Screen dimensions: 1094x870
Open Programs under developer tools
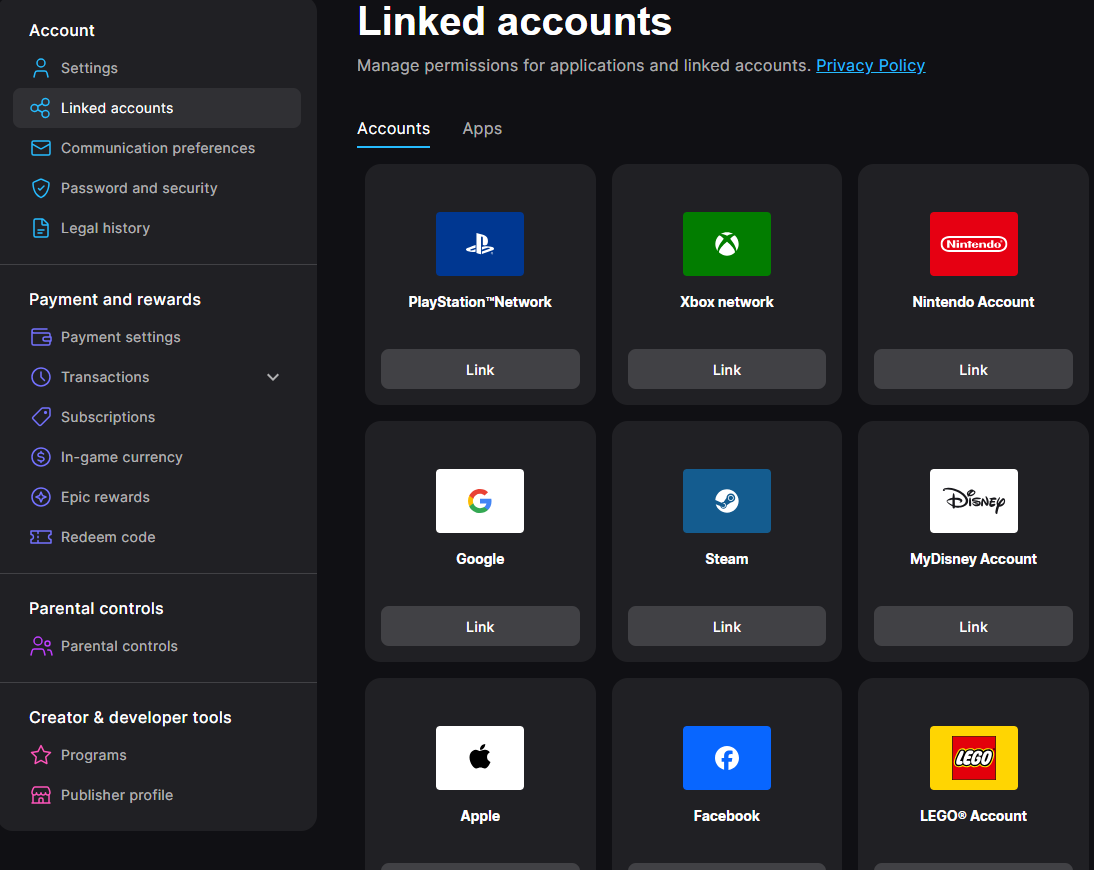157,755
